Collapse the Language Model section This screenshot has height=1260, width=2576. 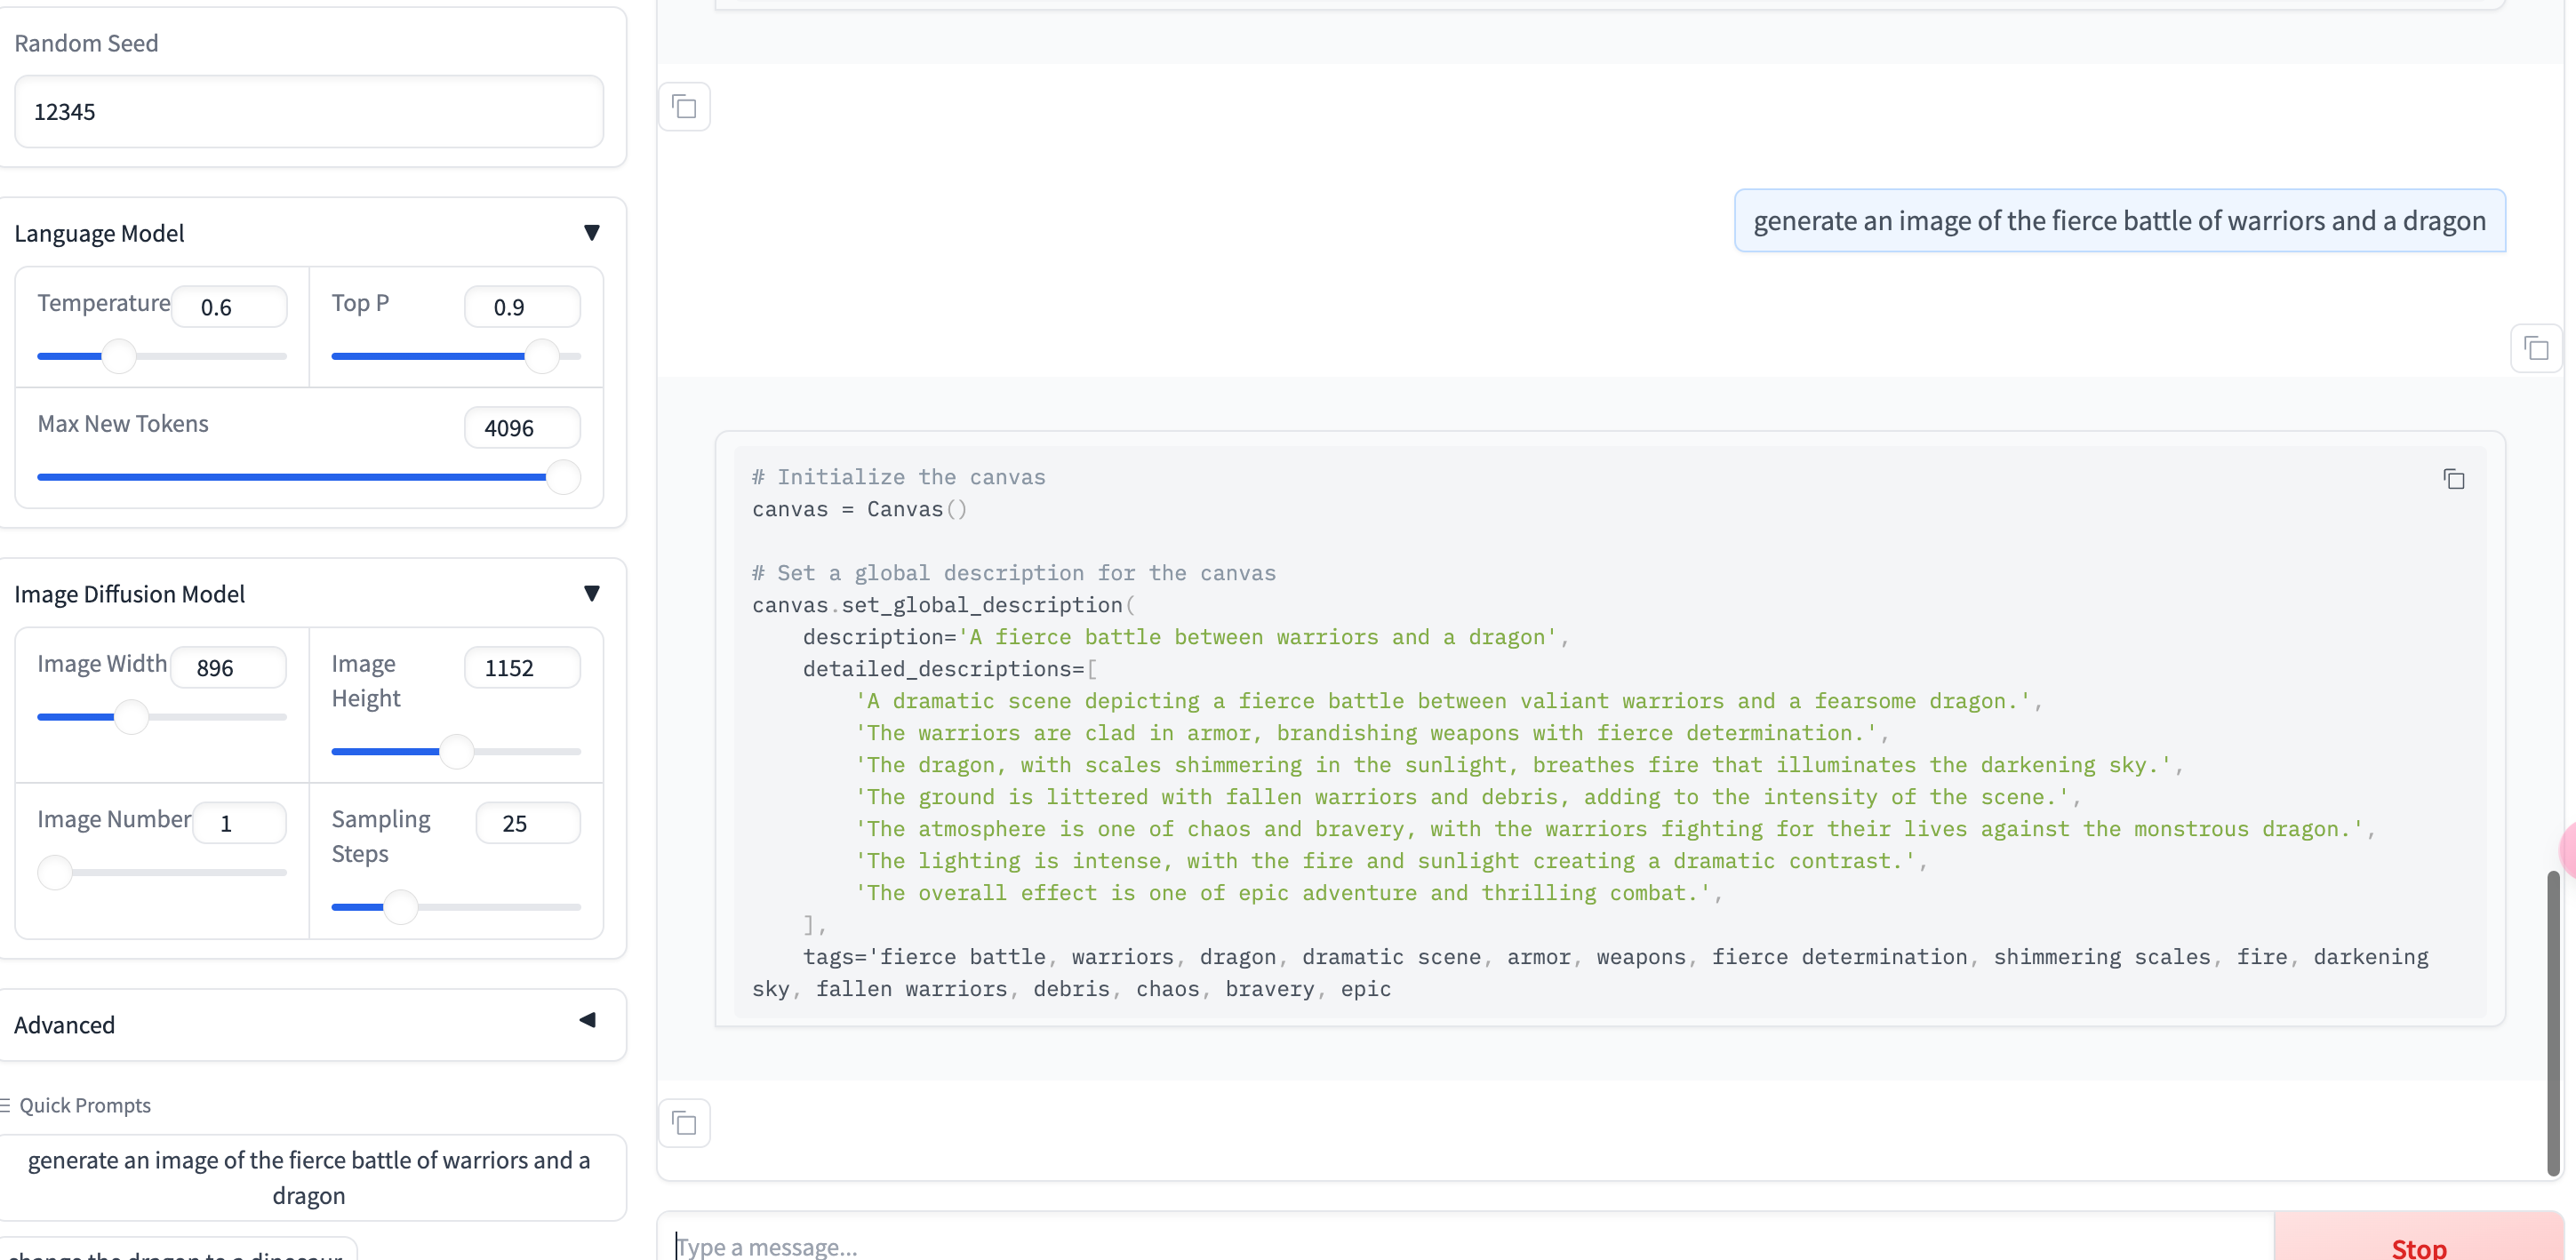(591, 233)
